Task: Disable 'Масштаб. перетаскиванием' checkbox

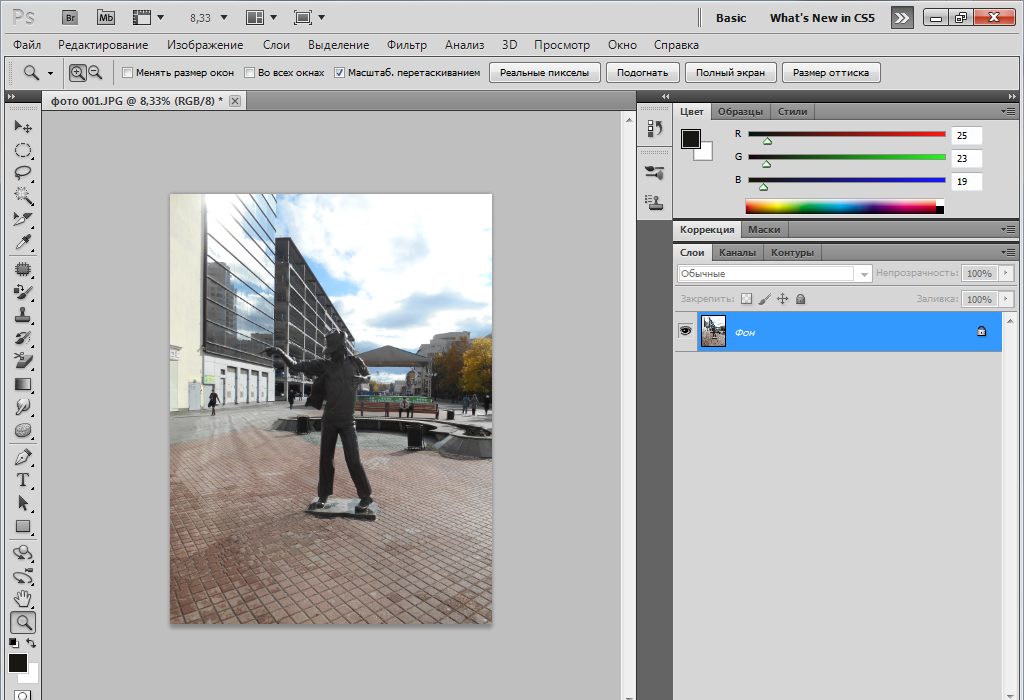Action: pos(339,72)
